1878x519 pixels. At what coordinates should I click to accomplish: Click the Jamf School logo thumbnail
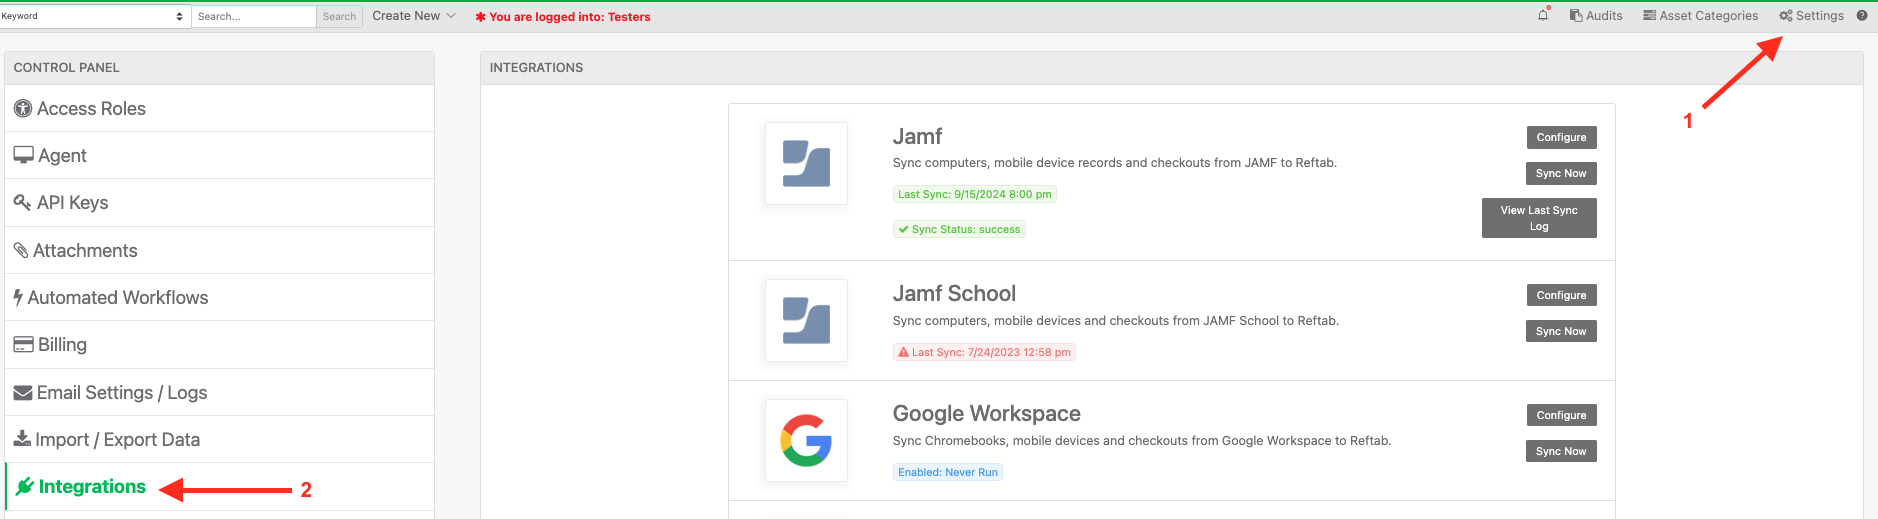click(806, 320)
